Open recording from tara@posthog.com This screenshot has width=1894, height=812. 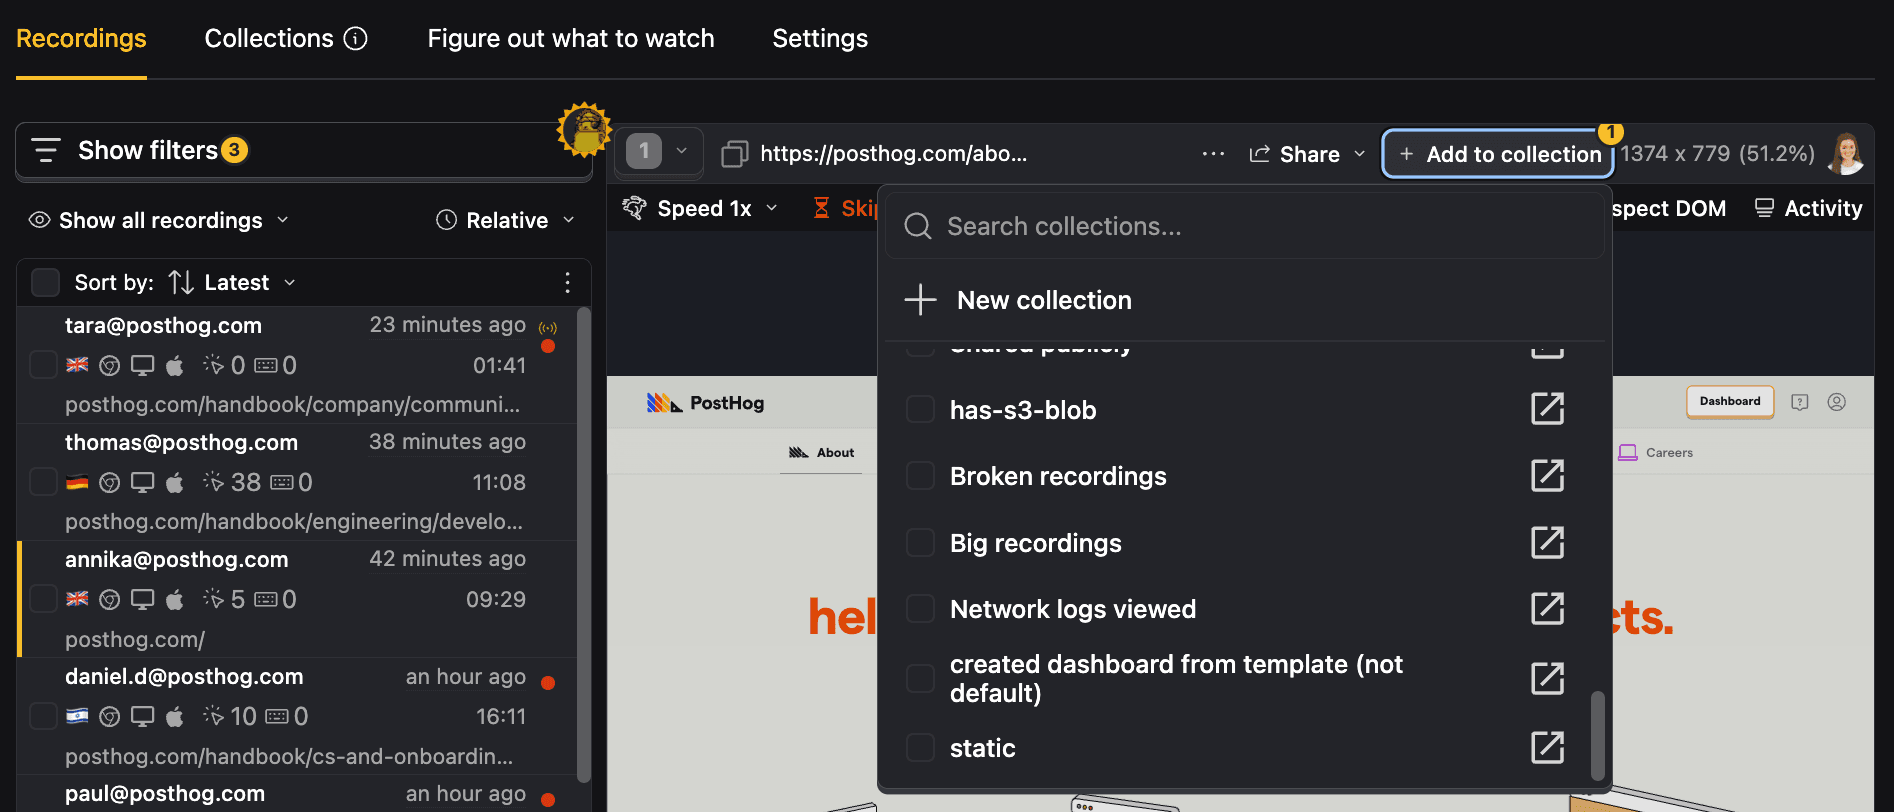(296, 365)
